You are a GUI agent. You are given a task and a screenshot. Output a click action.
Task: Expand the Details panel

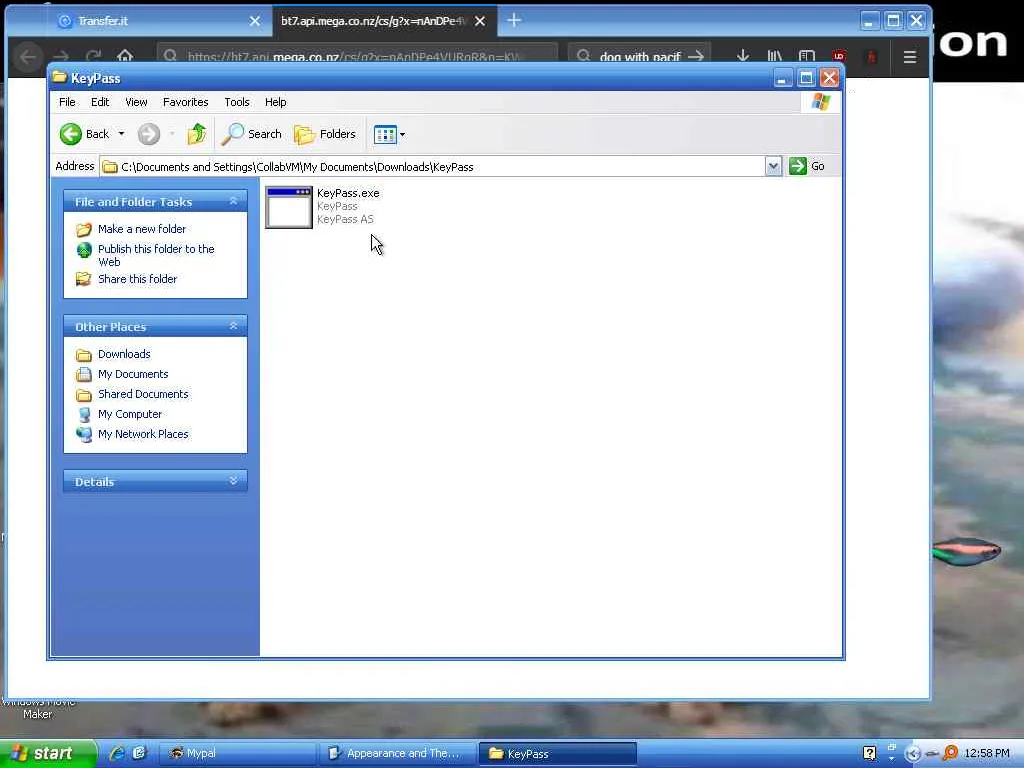[233, 481]
